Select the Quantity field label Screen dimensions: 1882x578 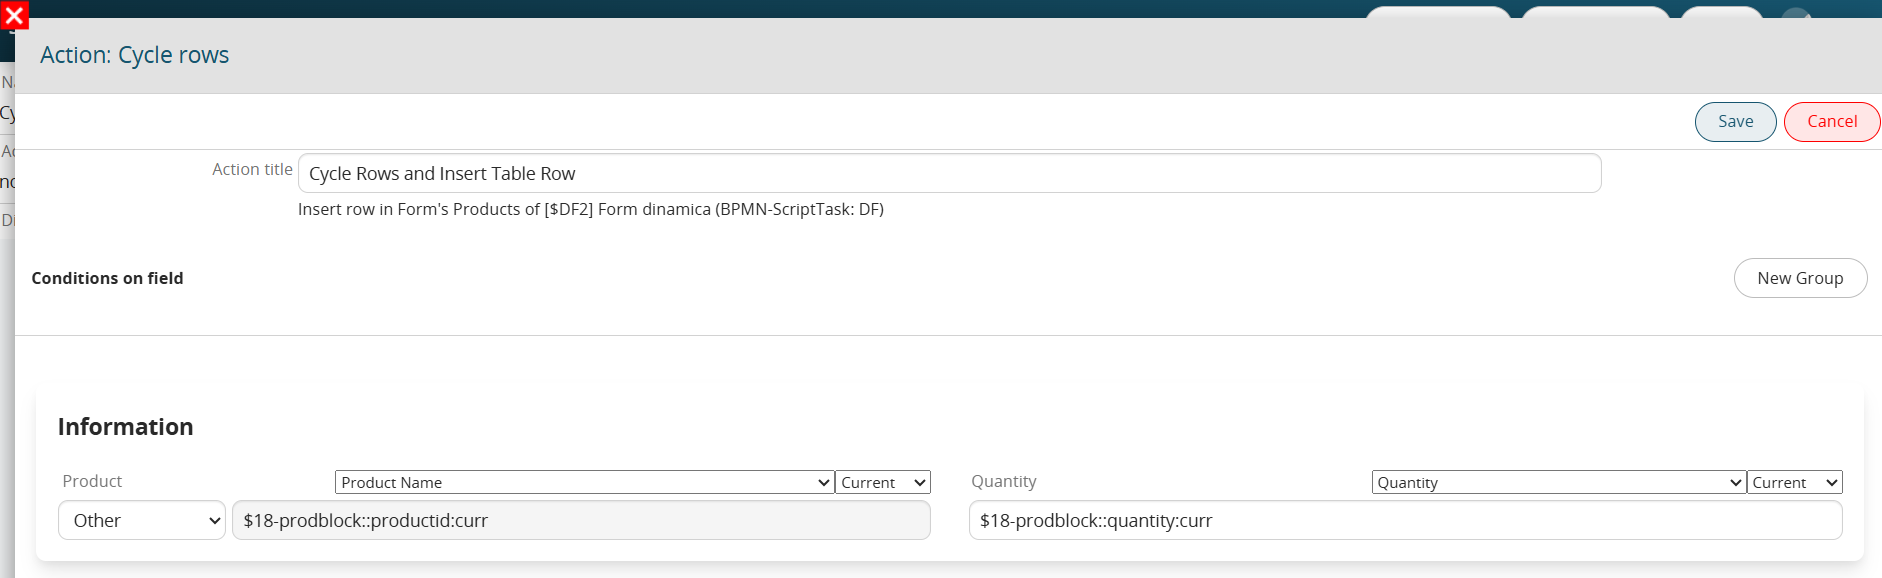1004,481
